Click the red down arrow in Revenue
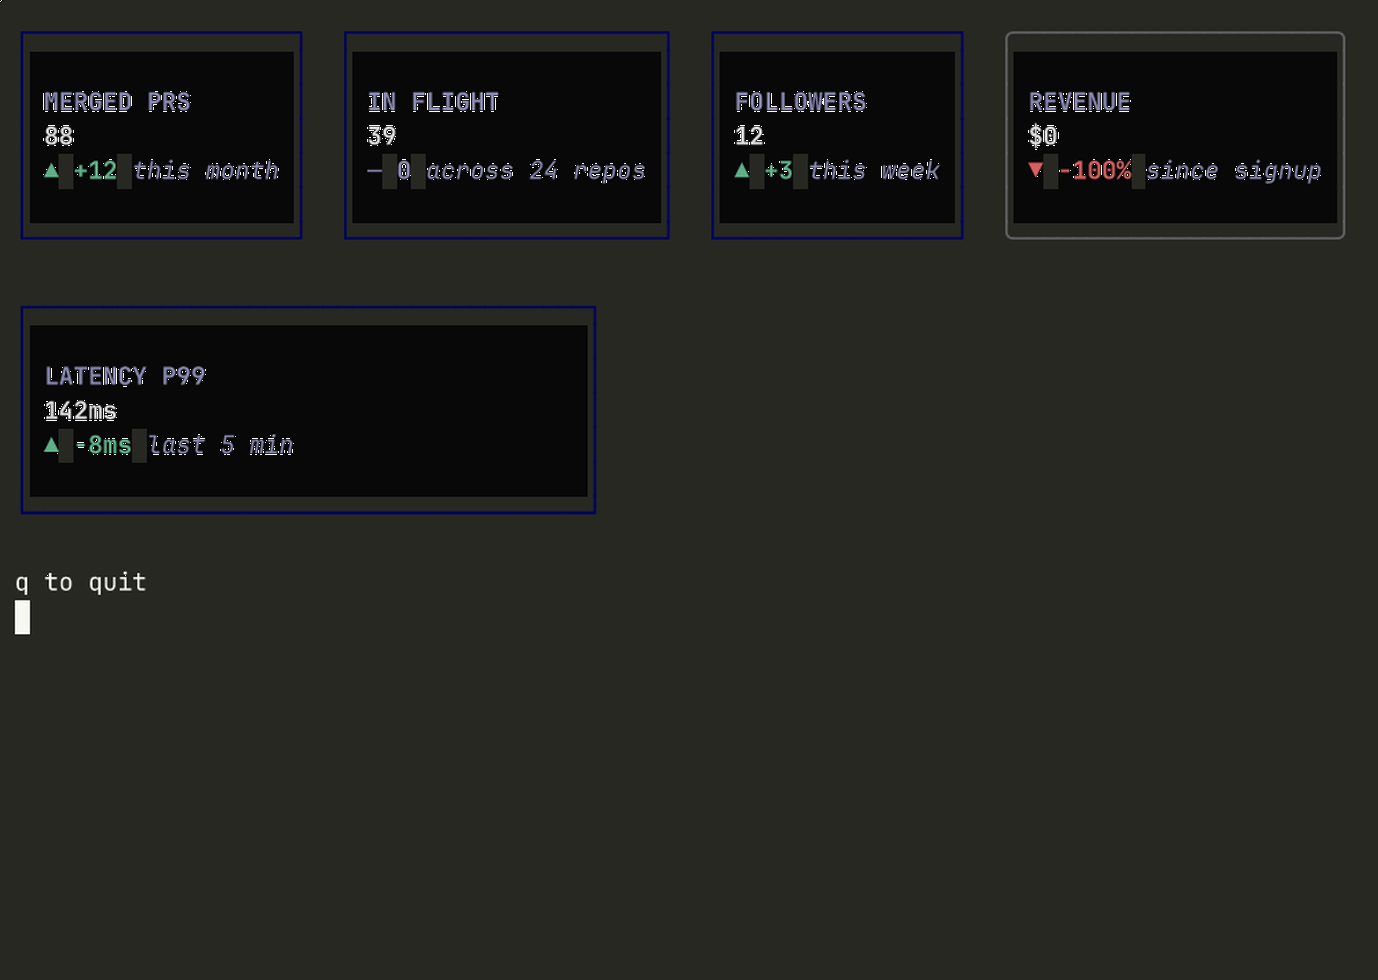 [1036, 170]
